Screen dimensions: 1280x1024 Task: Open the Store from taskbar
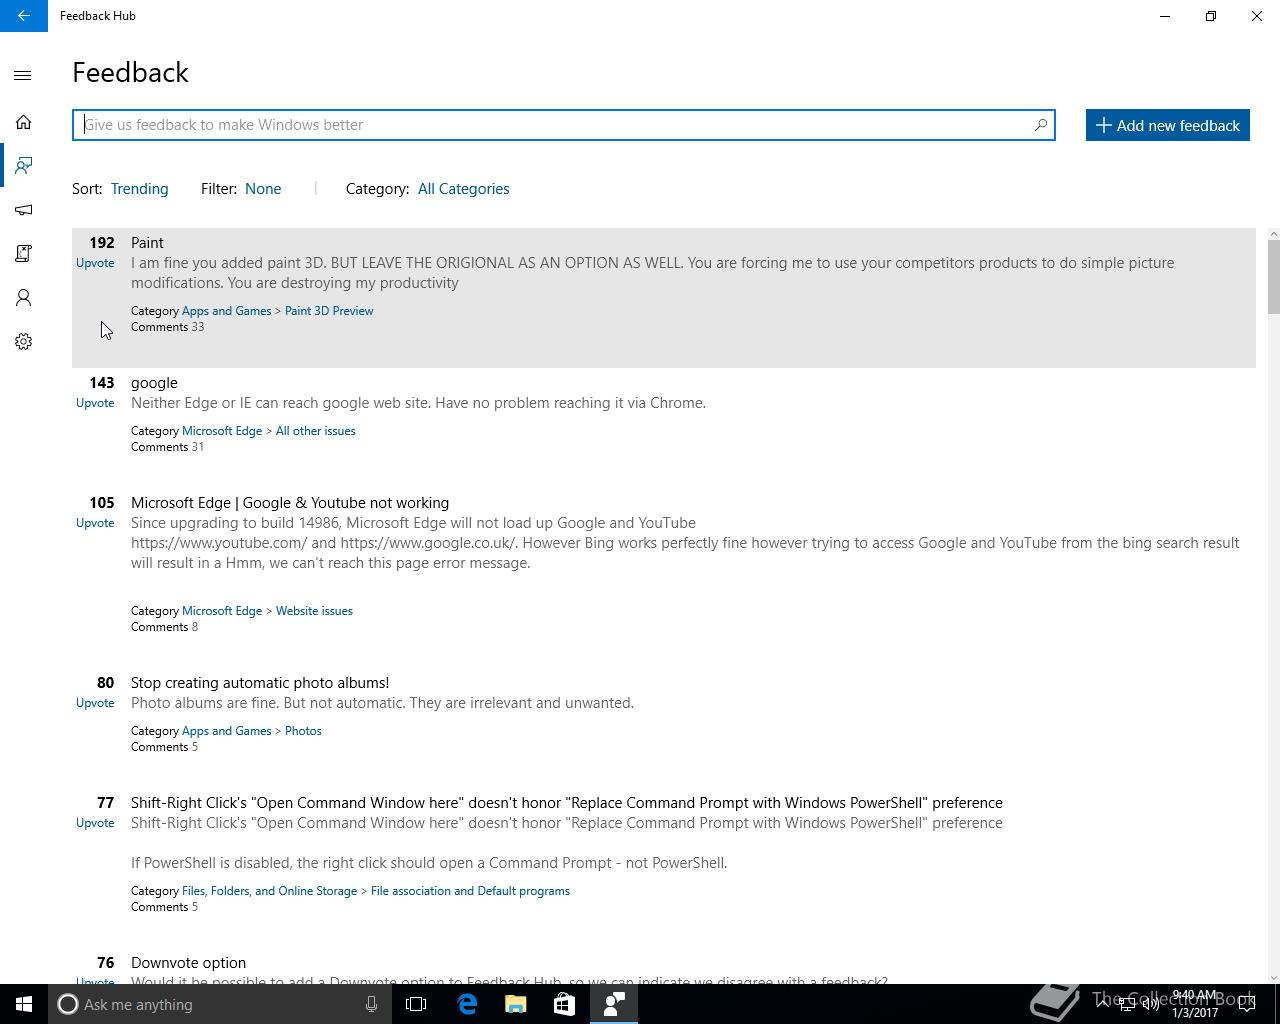coord(564,1004)
